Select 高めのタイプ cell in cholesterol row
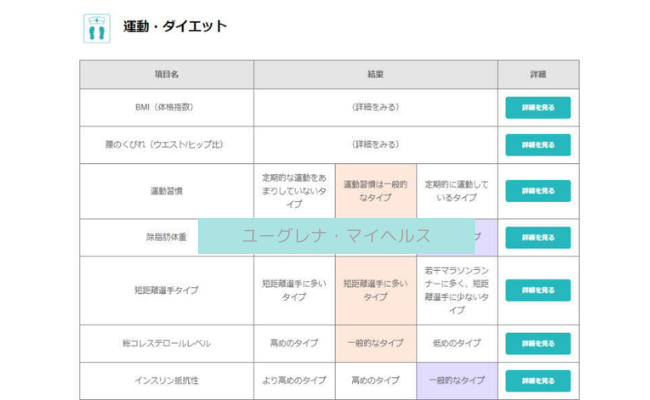This screenshot has width=650, height=400. (294, 343)
